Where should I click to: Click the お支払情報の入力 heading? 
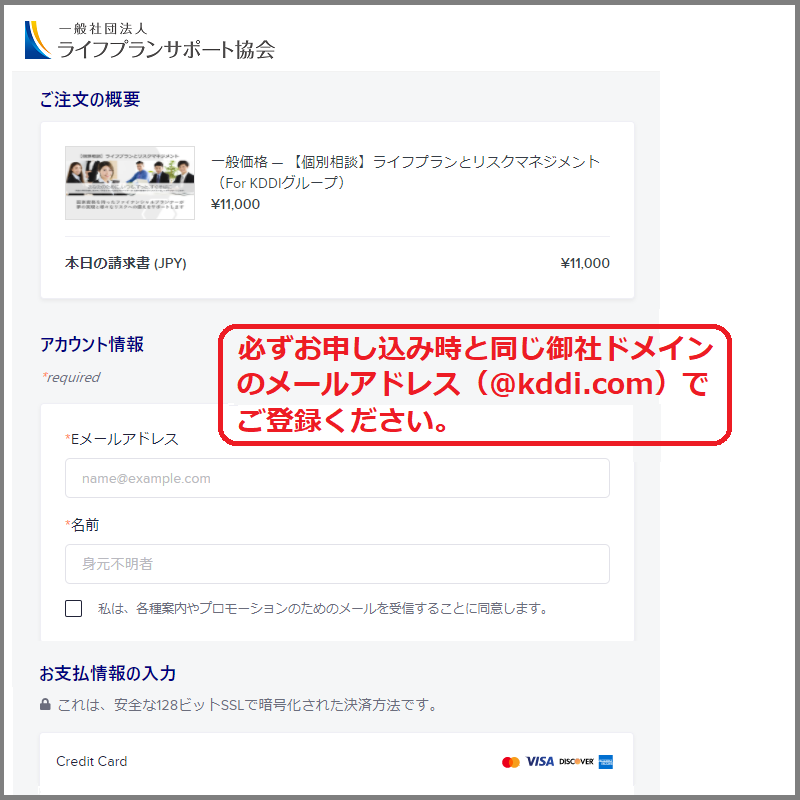tap(108, 673)
